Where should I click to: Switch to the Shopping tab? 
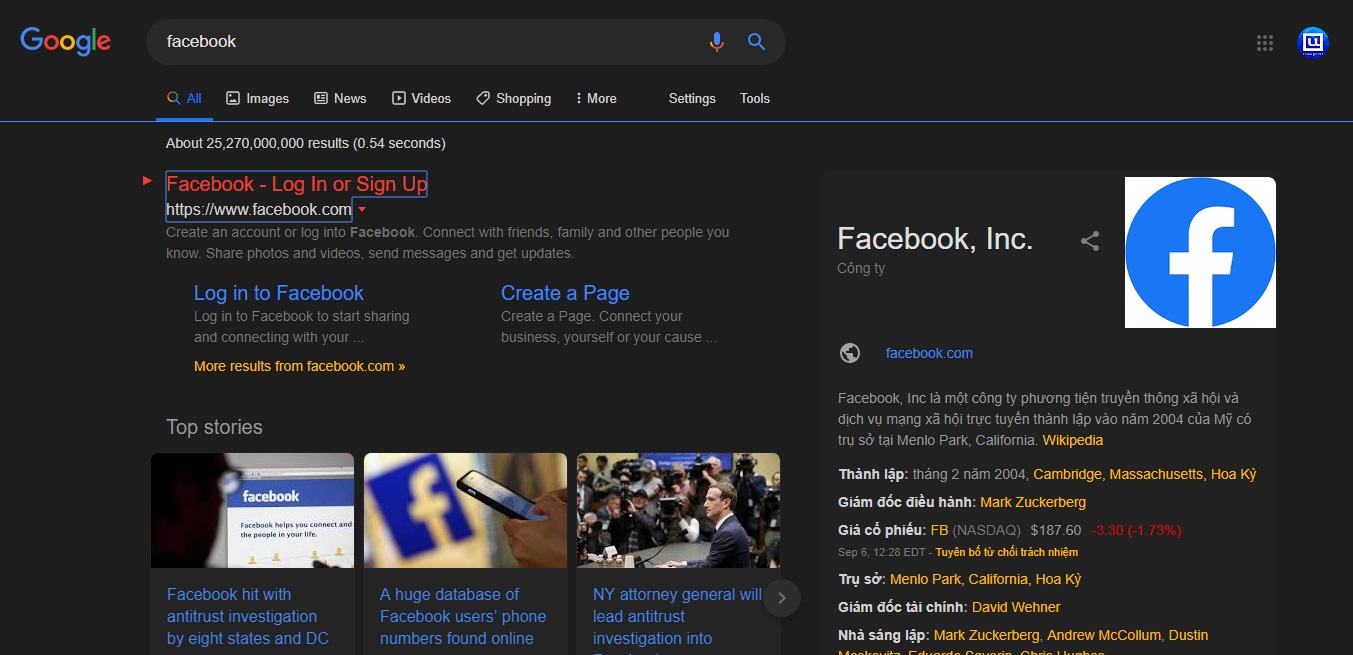[513, 98]
